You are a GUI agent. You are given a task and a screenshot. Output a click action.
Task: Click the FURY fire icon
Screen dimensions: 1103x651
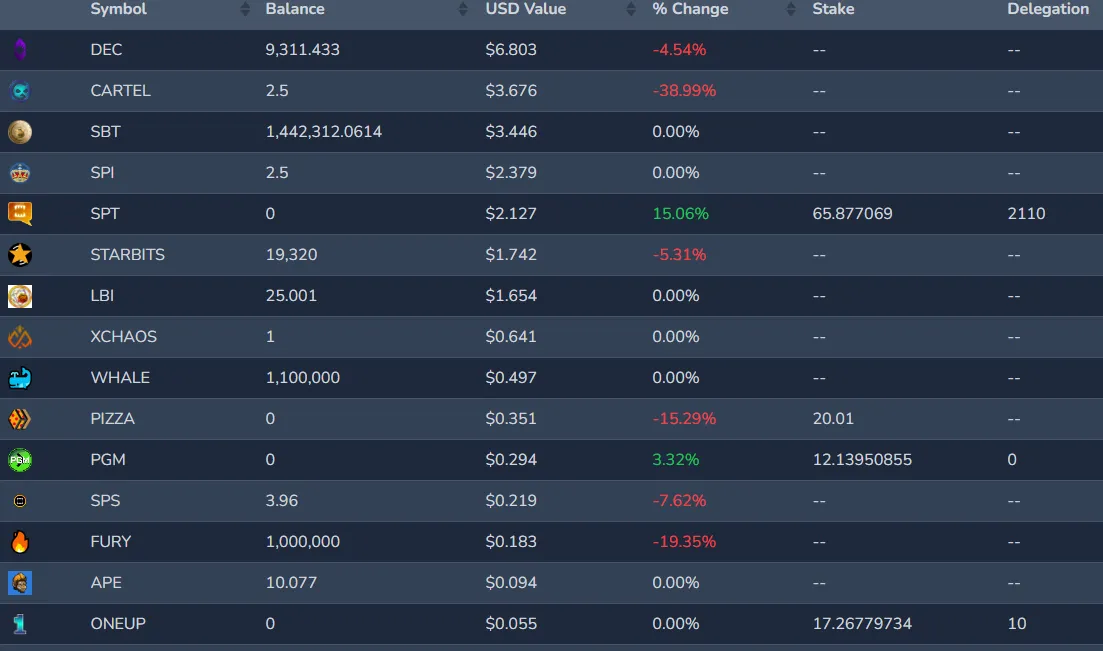20,542
